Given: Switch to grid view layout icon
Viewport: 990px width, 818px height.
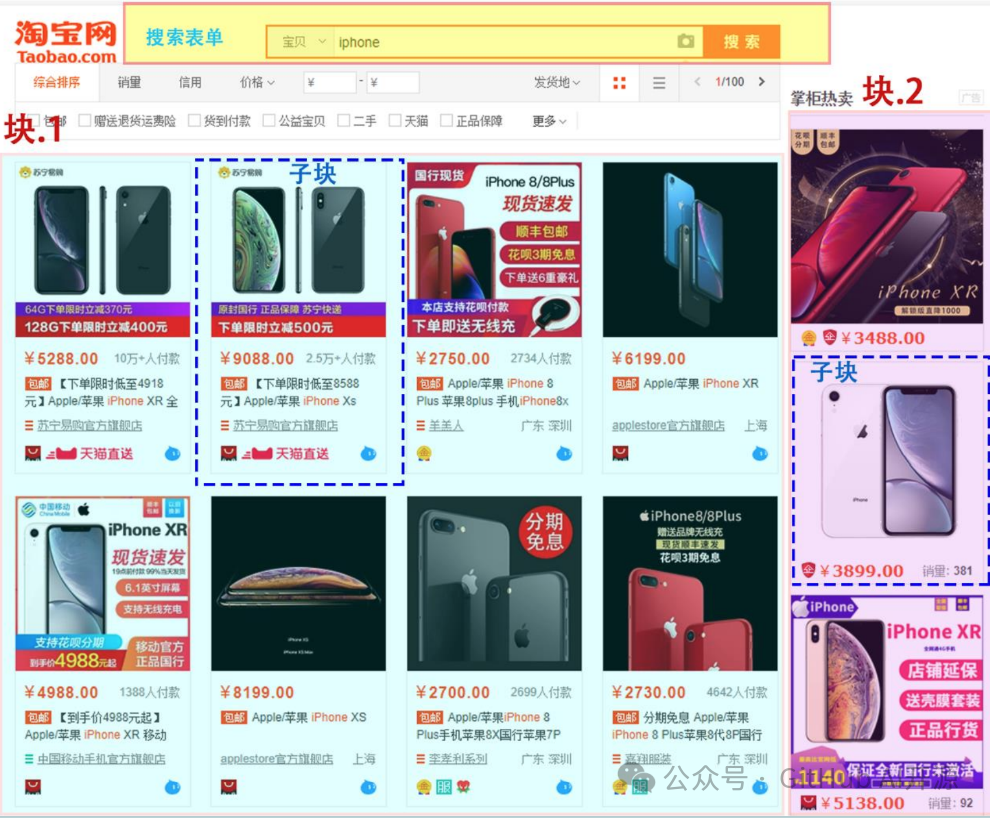Looking at the screenshot, I should click(619, 83).
